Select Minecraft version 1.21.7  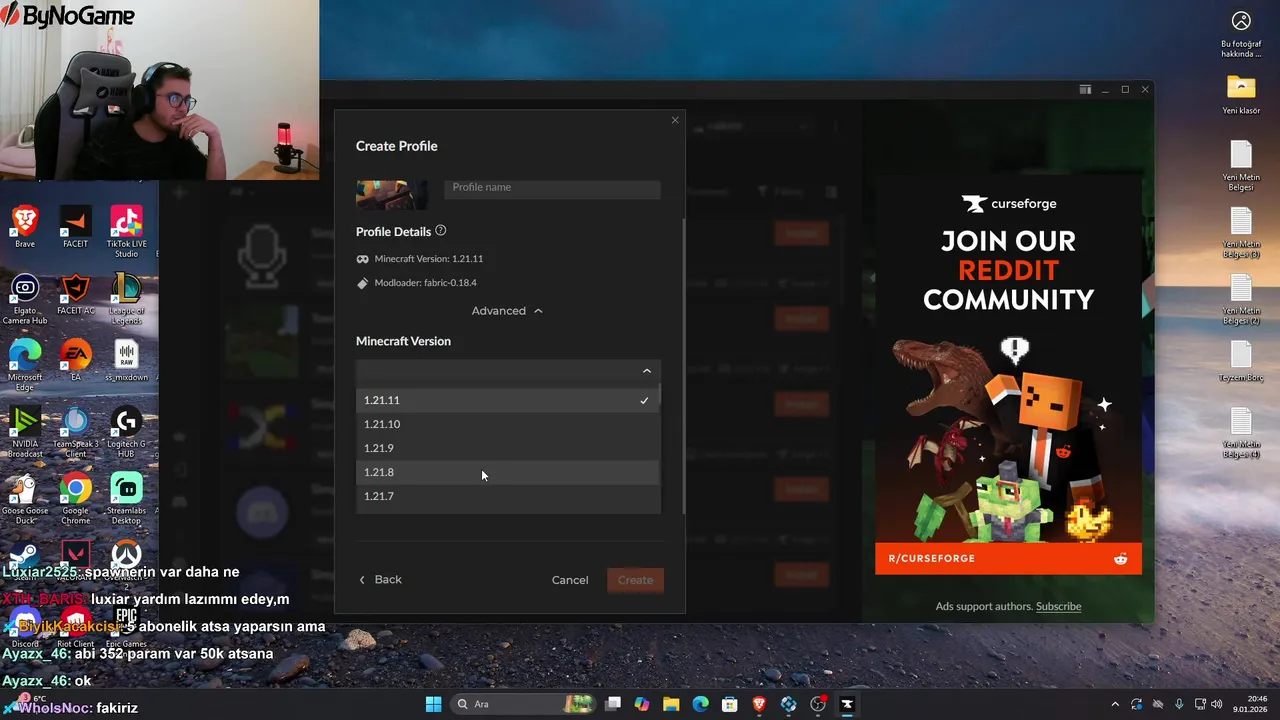tap(508, 496)
